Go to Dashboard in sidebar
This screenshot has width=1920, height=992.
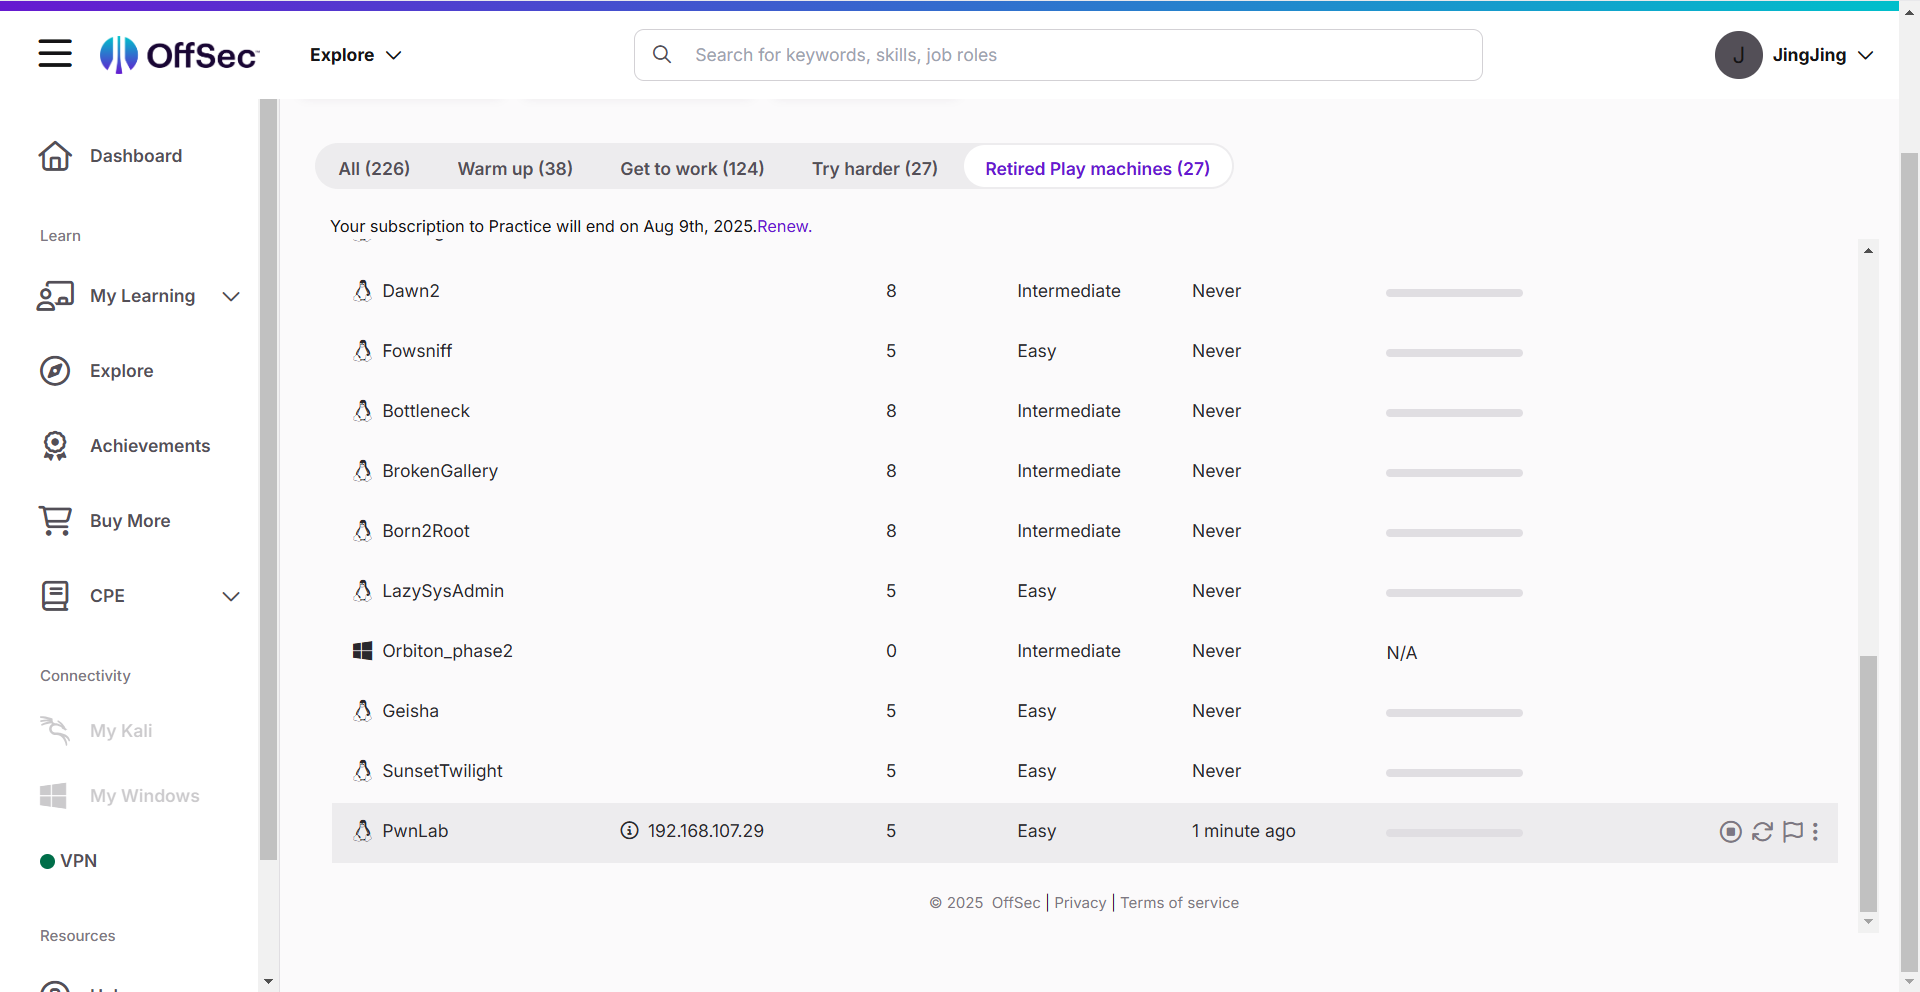tap(136, 156)
